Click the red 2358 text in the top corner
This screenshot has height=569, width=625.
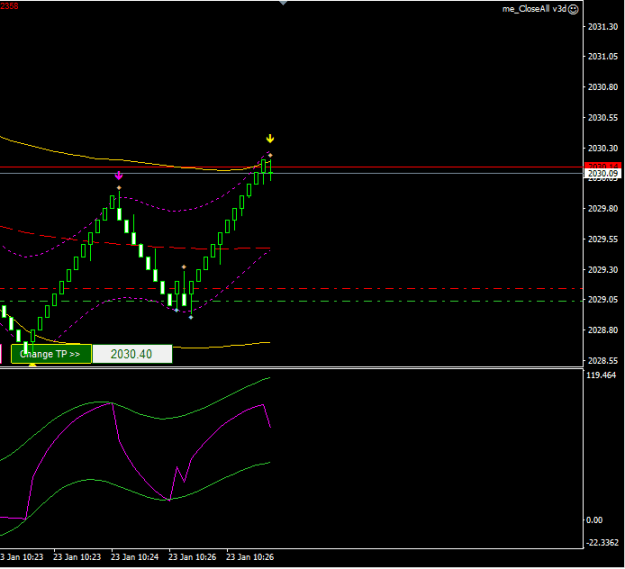point(9,6)
